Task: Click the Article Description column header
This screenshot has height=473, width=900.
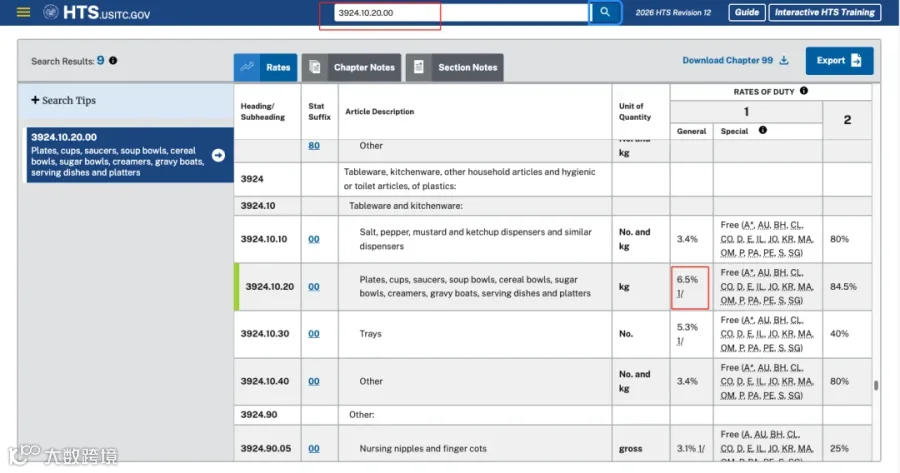Action: coord(379,111)
